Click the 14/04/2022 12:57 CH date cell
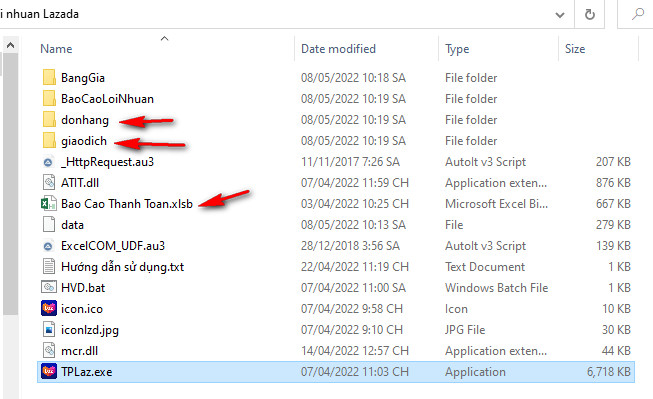 pyautogui.click(x=355, y=351)
